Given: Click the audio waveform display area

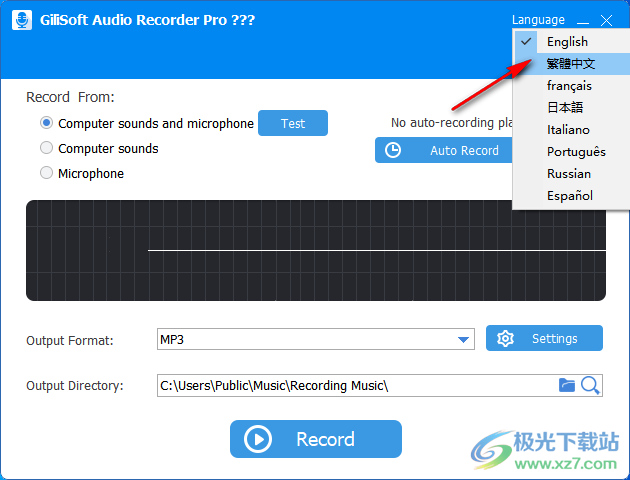Looking at the screenshot, I should point(316,250).
